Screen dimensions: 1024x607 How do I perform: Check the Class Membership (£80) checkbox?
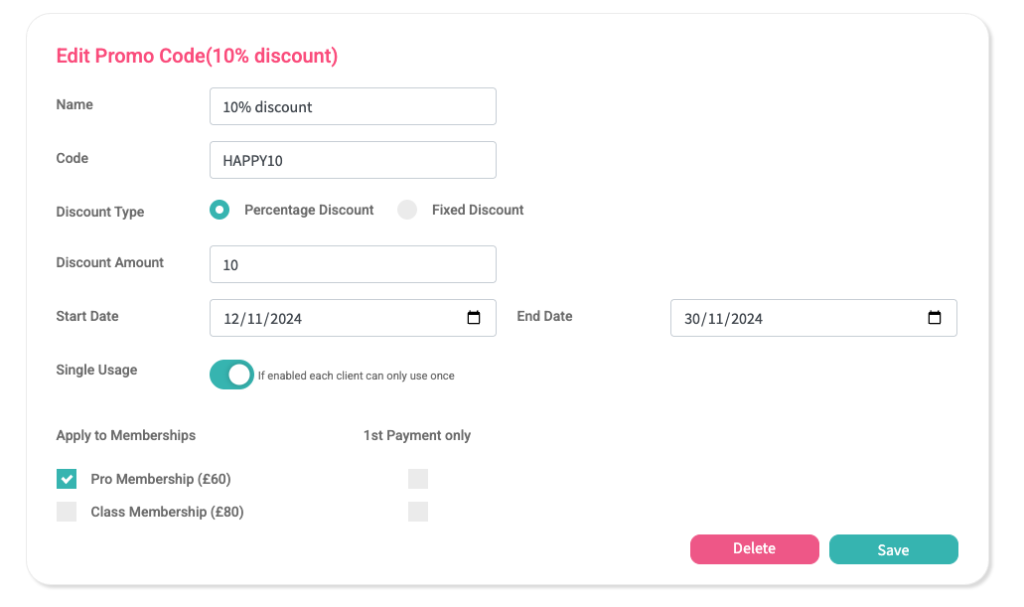point(67,512)
